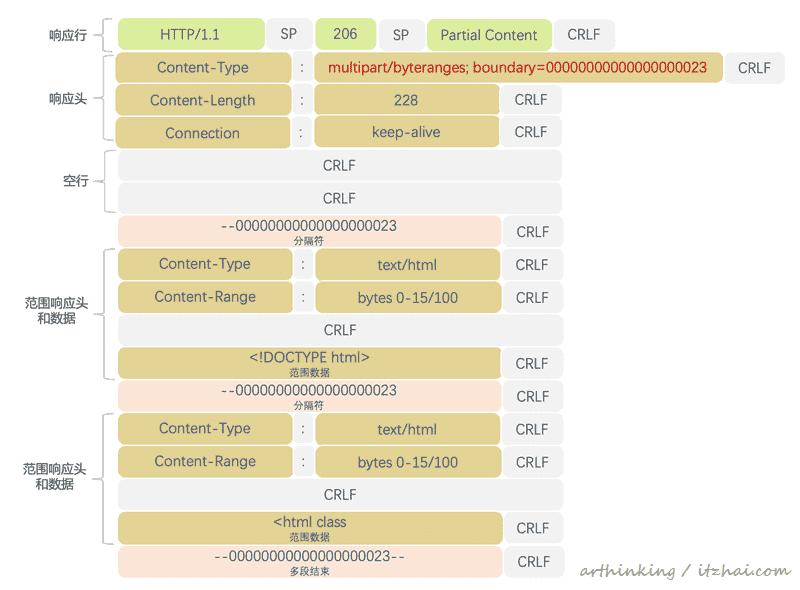Screen dimensions: 800x590
Task: Click the Connection header name box
Action: (x=203, y=133)
